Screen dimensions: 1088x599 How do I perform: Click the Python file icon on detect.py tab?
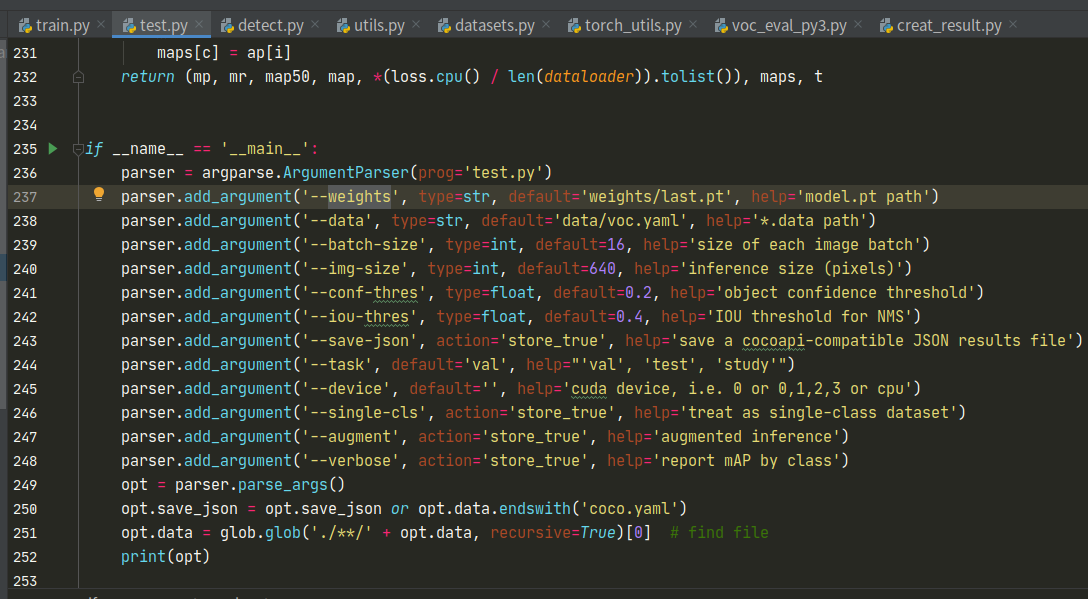point(227,26)
